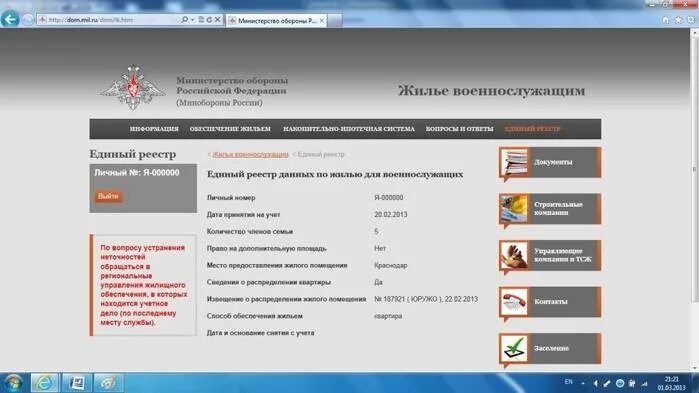Open the Заселение sidebar link
Viewport: 699px width, 393px height.
[x=551, y=348]
